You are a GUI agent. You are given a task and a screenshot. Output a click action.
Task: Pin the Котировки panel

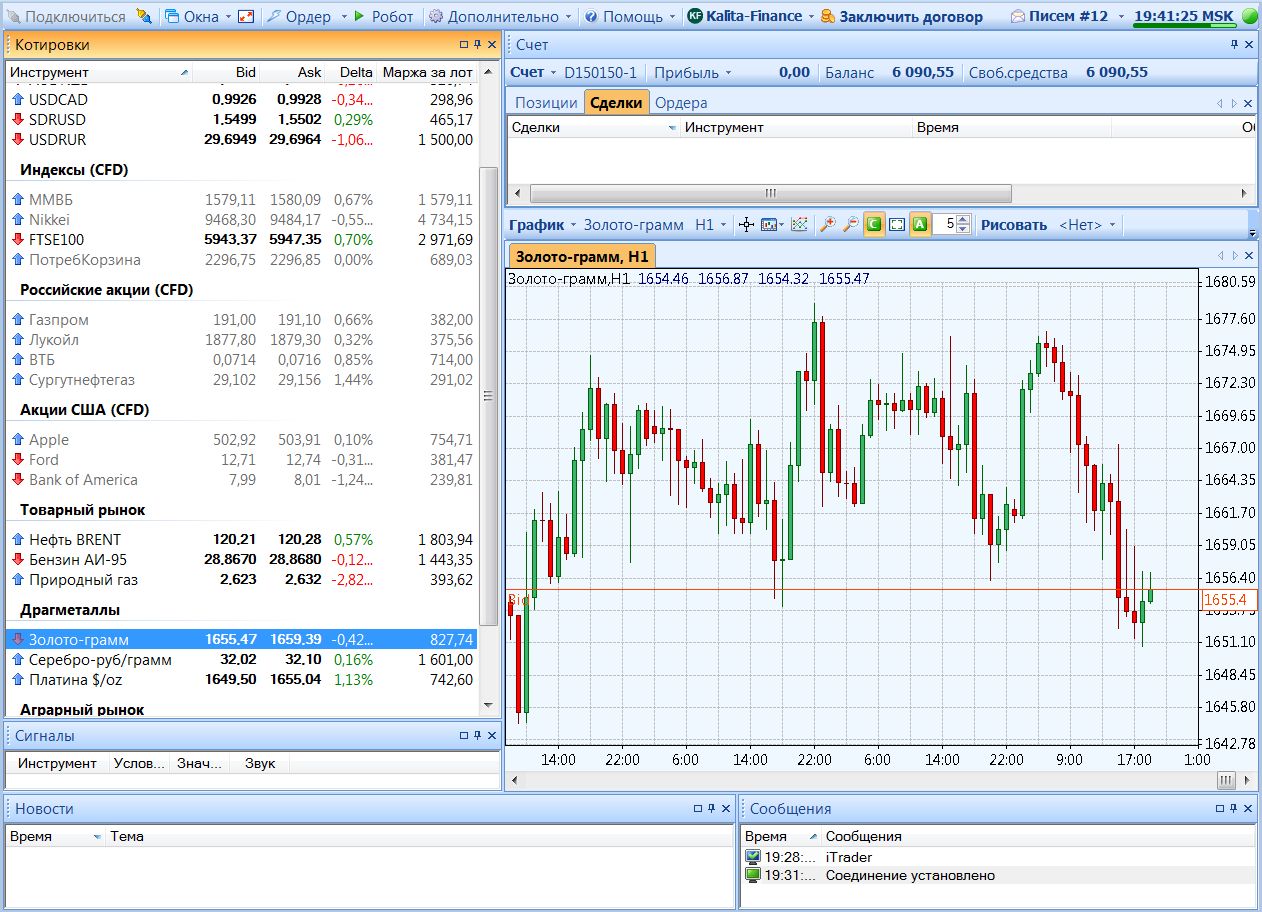point(477,45)
